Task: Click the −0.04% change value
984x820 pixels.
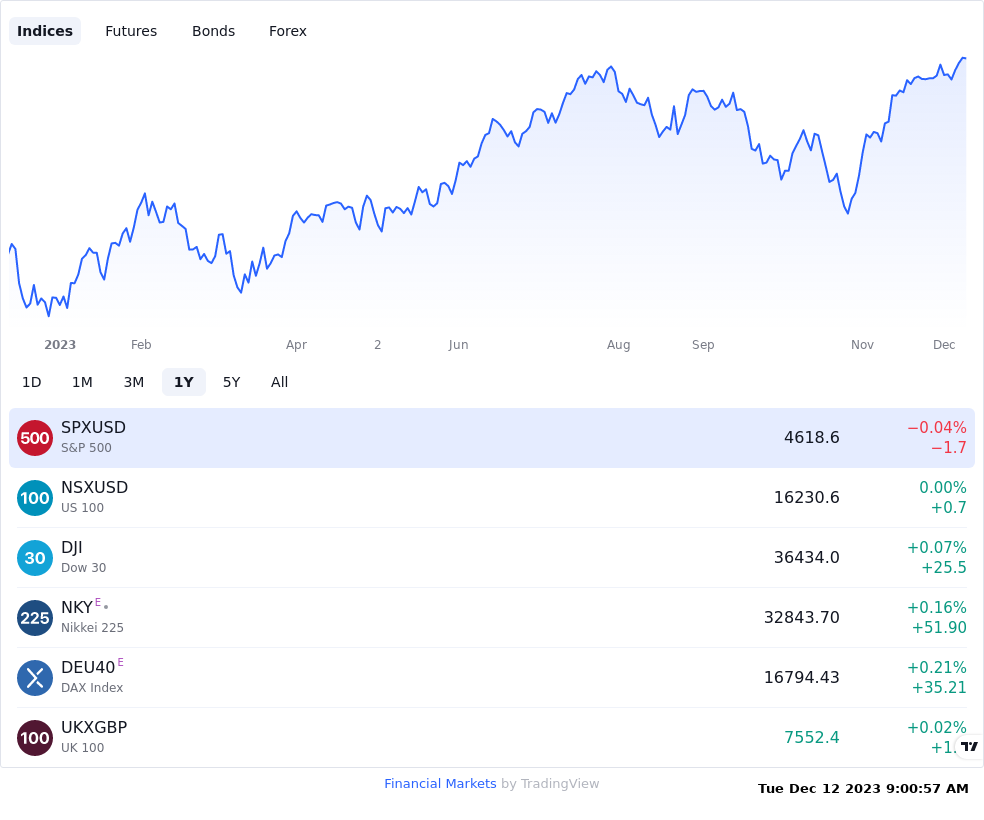Action: pos(937,427)
